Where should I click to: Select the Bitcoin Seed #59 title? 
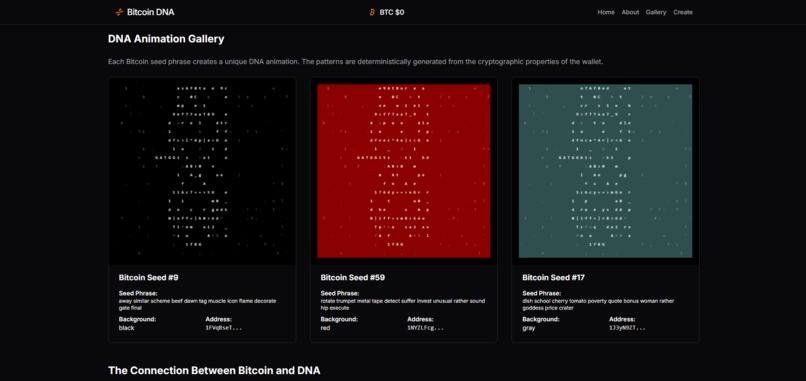pos(353,278)
